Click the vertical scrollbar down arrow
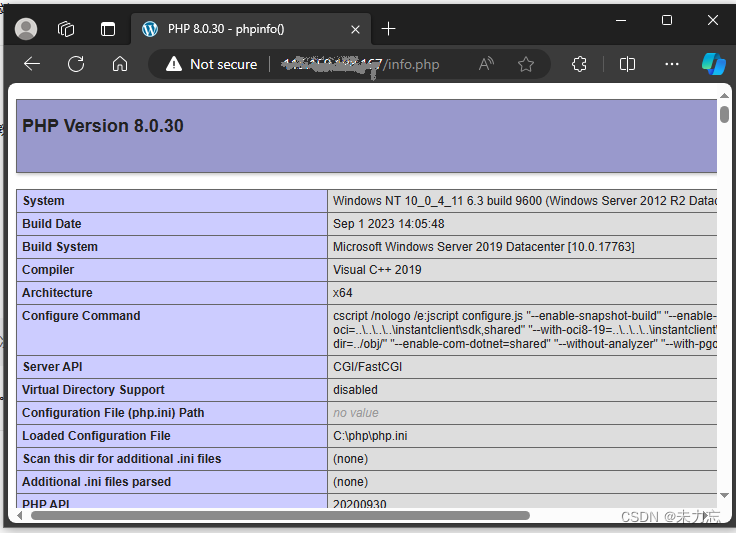Viewport: 736px width, 533px height. pyautogui.click(x=724, y=495)
